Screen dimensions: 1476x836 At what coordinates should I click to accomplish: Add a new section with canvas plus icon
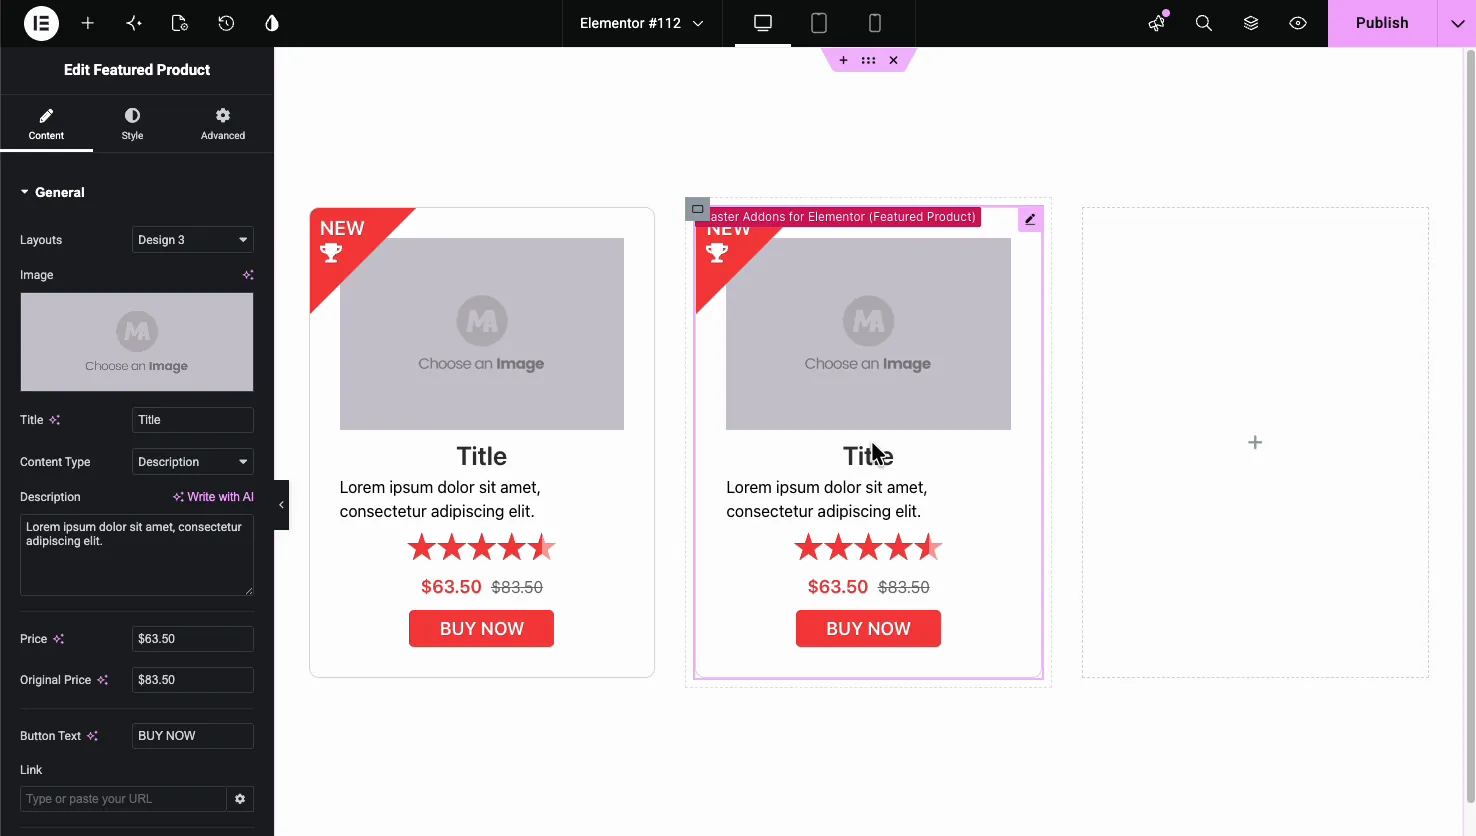843,60
